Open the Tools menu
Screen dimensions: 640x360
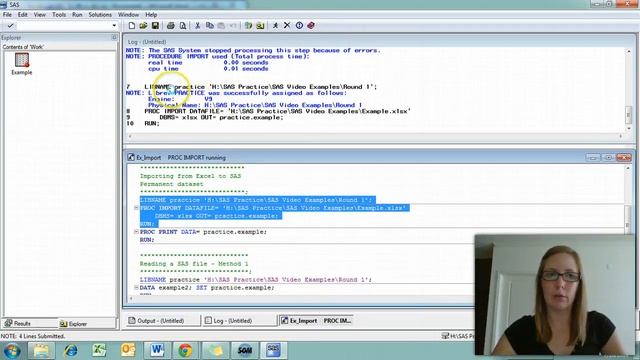click(x=59, y=15)
